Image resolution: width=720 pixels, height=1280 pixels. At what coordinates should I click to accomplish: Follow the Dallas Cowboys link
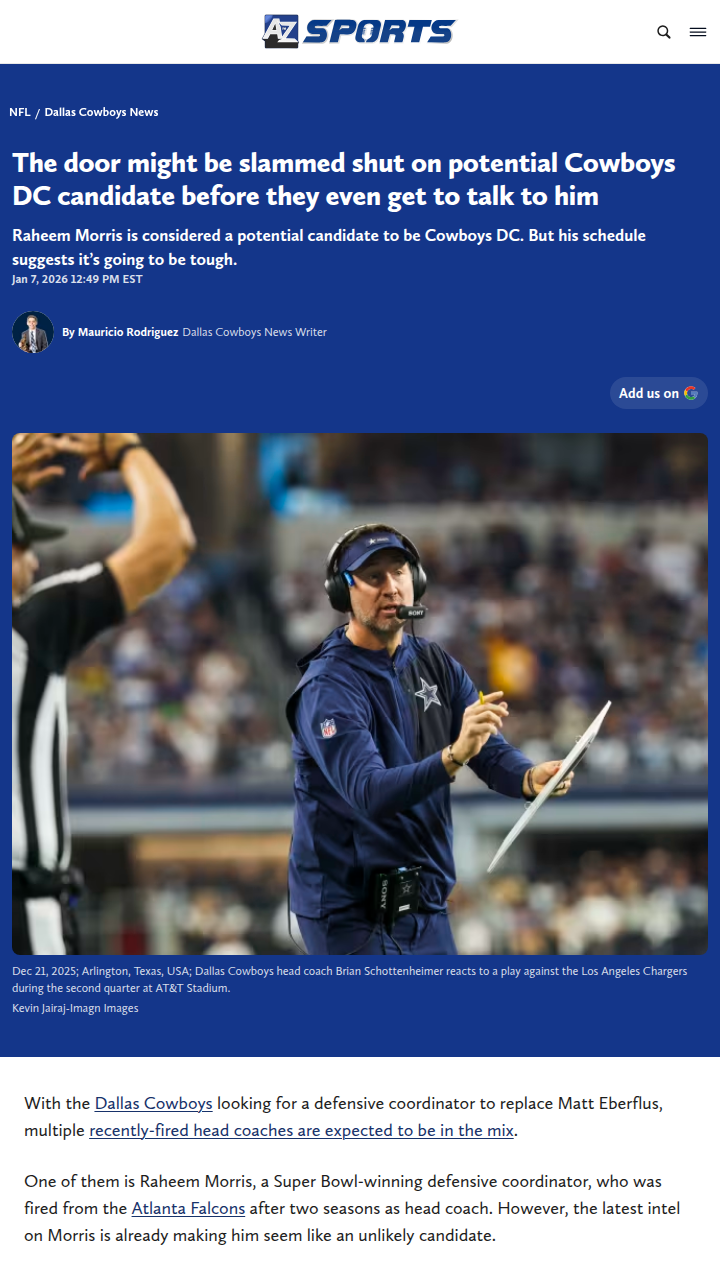pyautogui.click(x=154, y=1104)
